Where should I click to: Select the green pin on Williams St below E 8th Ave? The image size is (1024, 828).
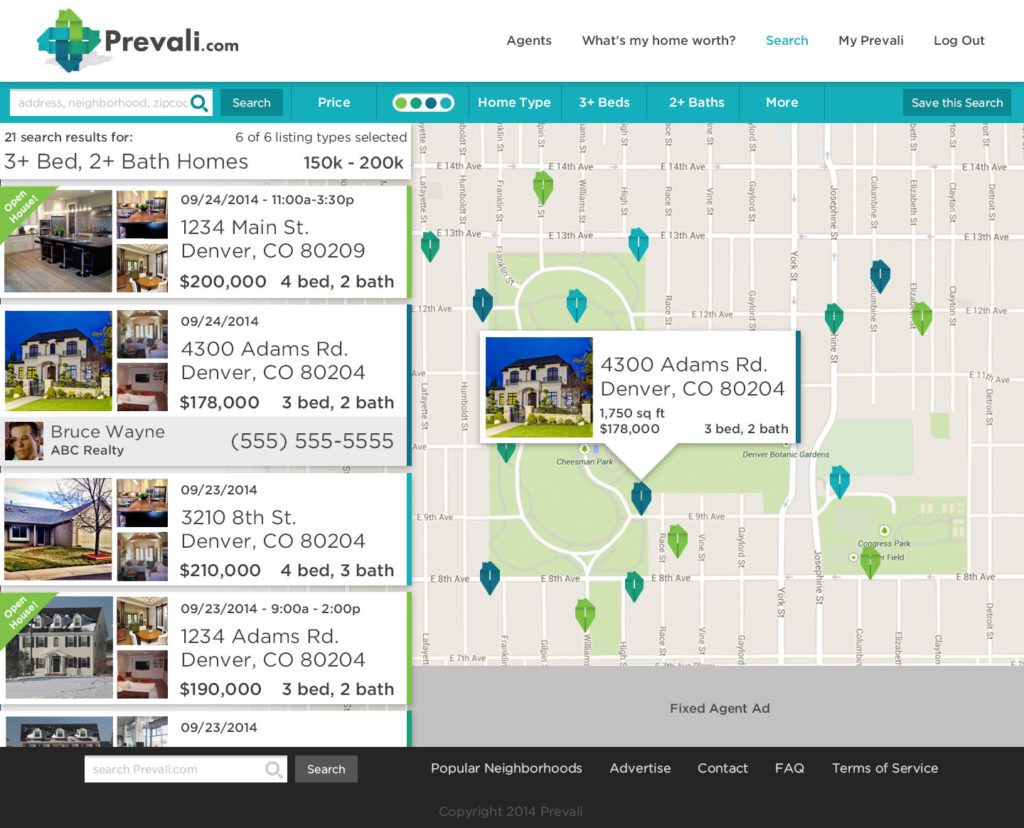pyautogui.click(x=585, y=615)
